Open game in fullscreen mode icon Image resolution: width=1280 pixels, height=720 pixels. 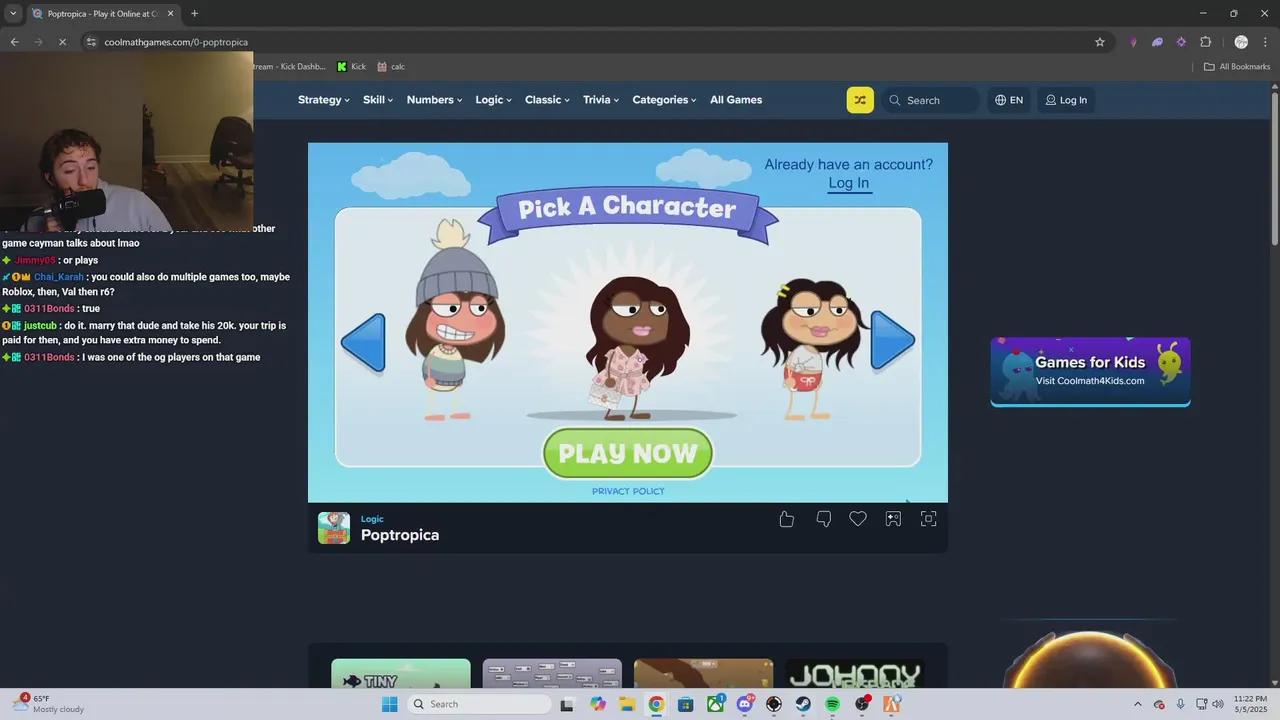click(929, 518)
